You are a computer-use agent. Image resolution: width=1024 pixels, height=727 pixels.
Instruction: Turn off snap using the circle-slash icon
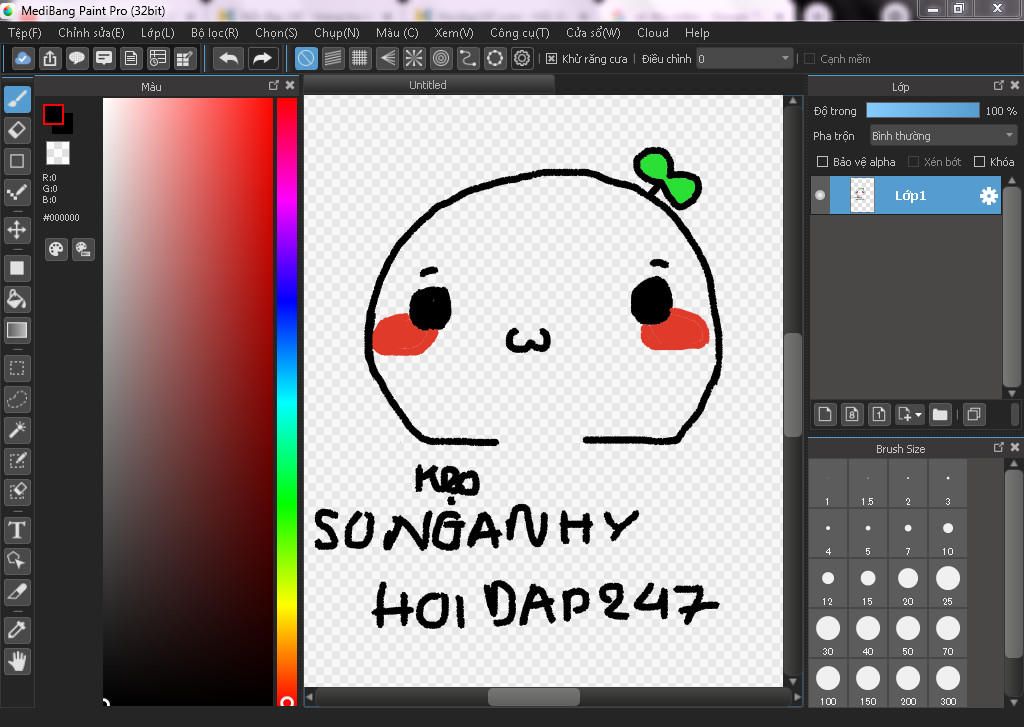[306, 59]
